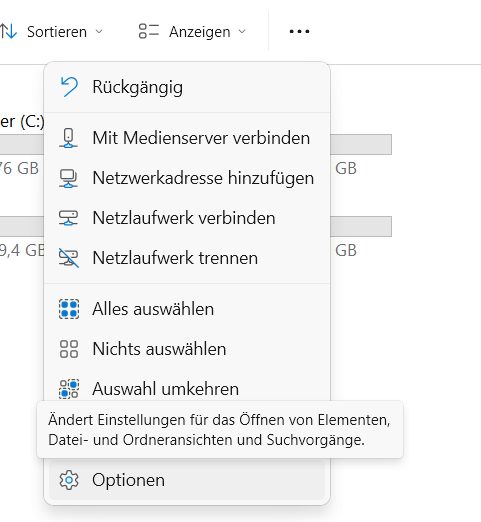This screenshot has width=481, height=522.
Task: Choose Auswahl umkehren menu entry
Action: click(187, 389)
